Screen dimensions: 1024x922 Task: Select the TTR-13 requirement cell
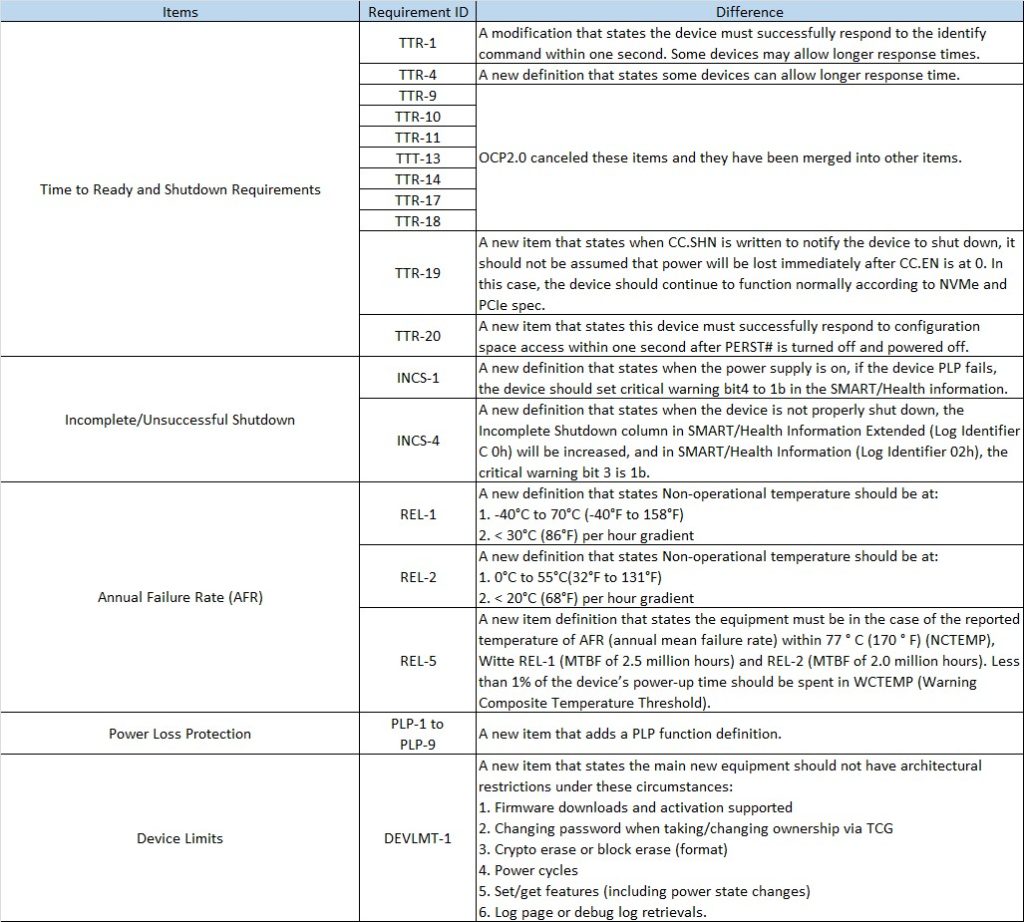[418, 158]
